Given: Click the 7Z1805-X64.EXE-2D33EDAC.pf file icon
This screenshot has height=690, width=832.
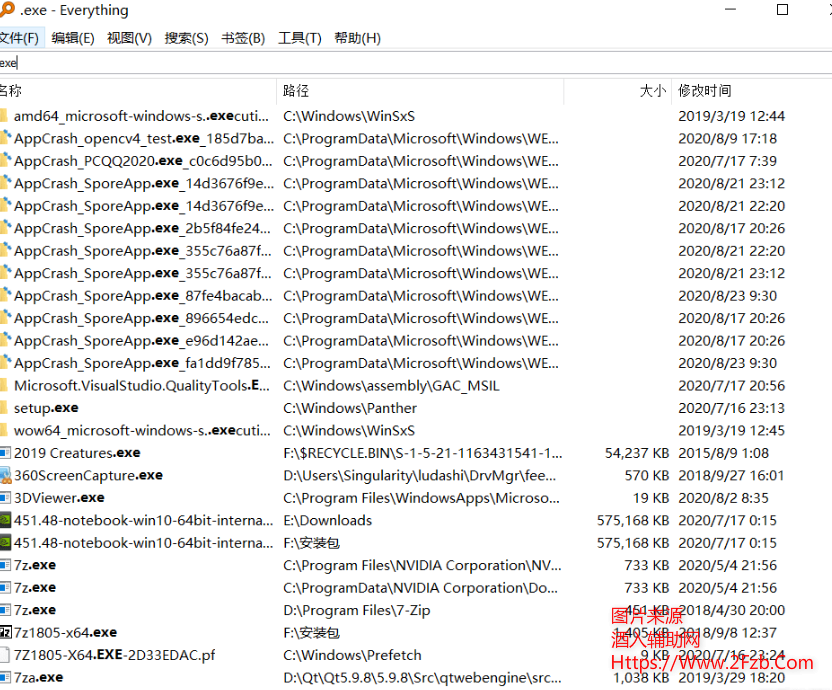Looking at the screenshot, I should point(5,655).
